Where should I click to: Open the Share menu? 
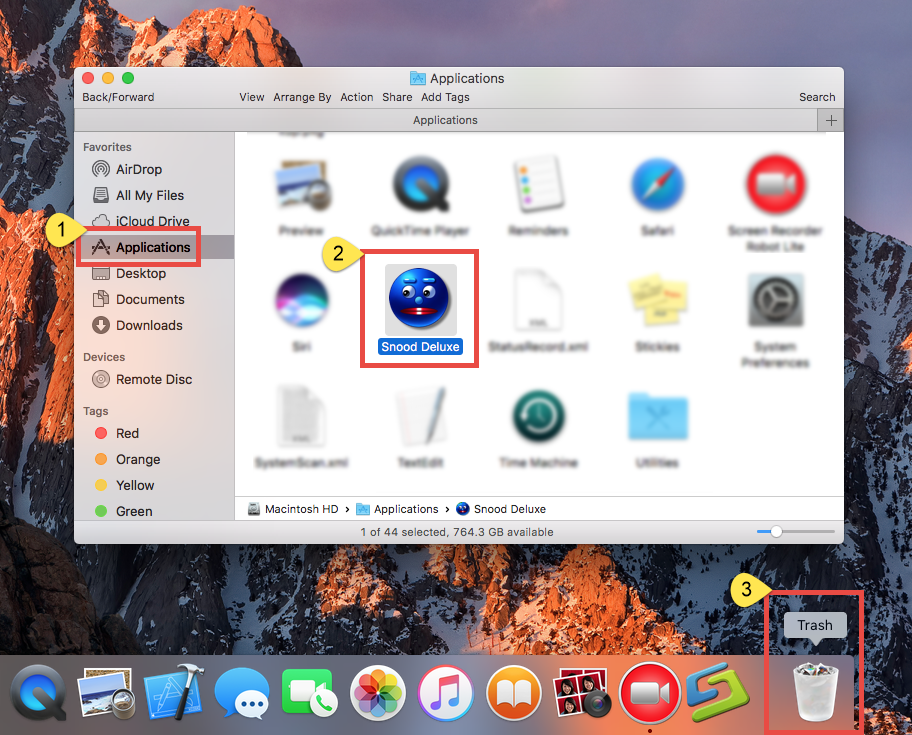396,97
